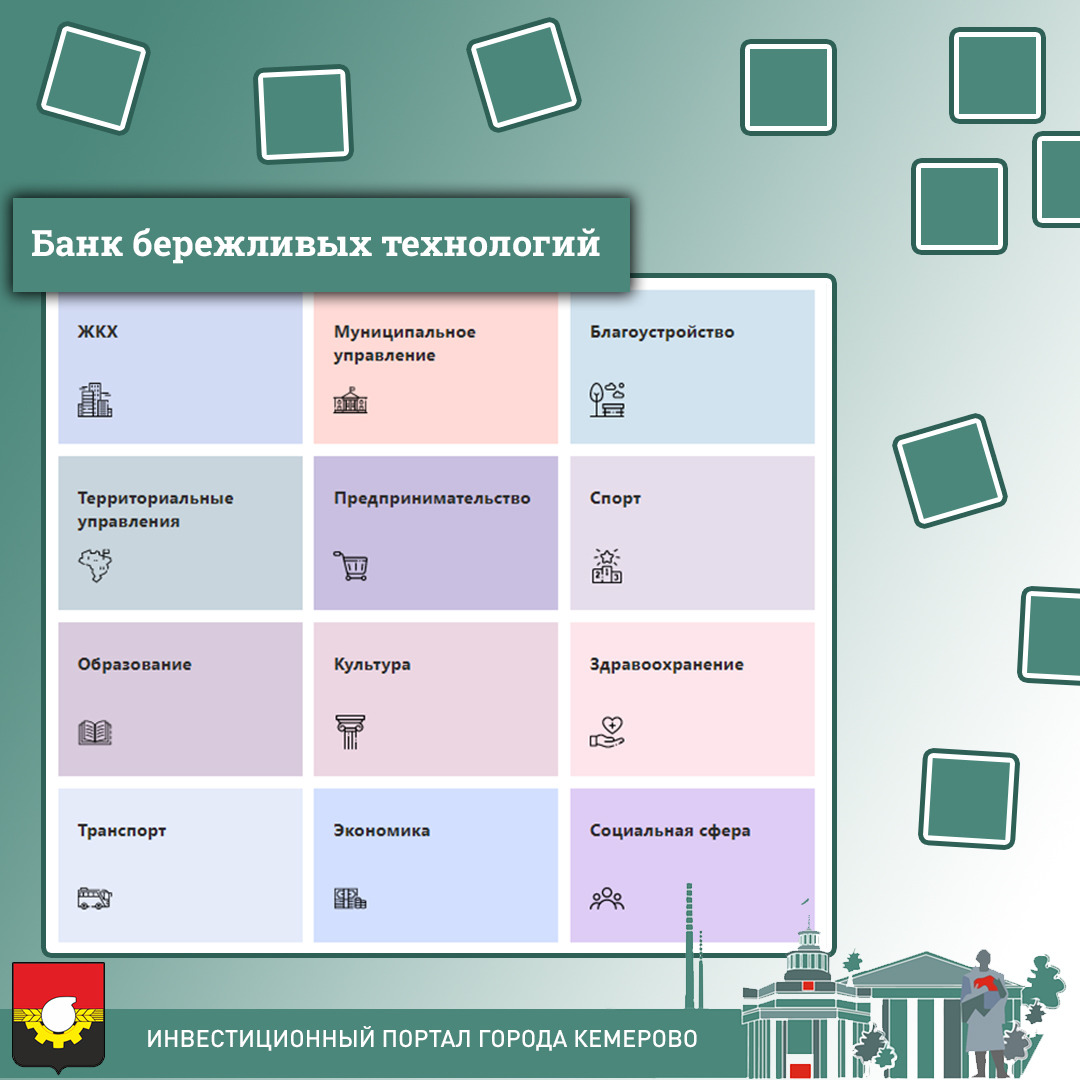1080x1080 pixels.
Task: Click the shopping cart icon
Action: click(x=351, y=565)
